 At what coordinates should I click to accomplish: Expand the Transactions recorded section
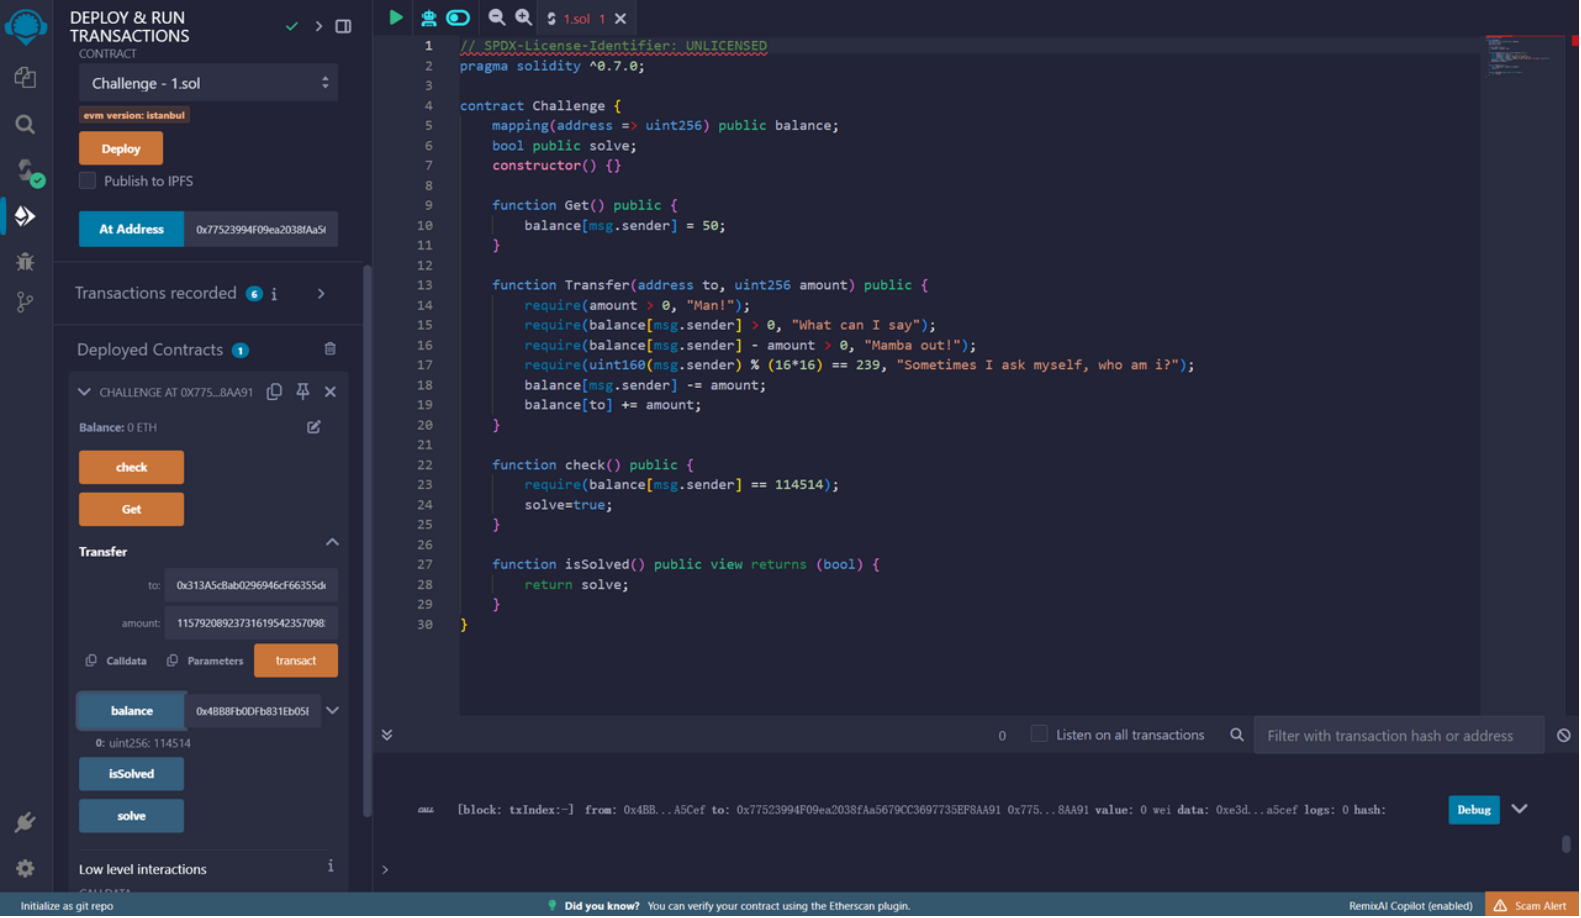321,294
